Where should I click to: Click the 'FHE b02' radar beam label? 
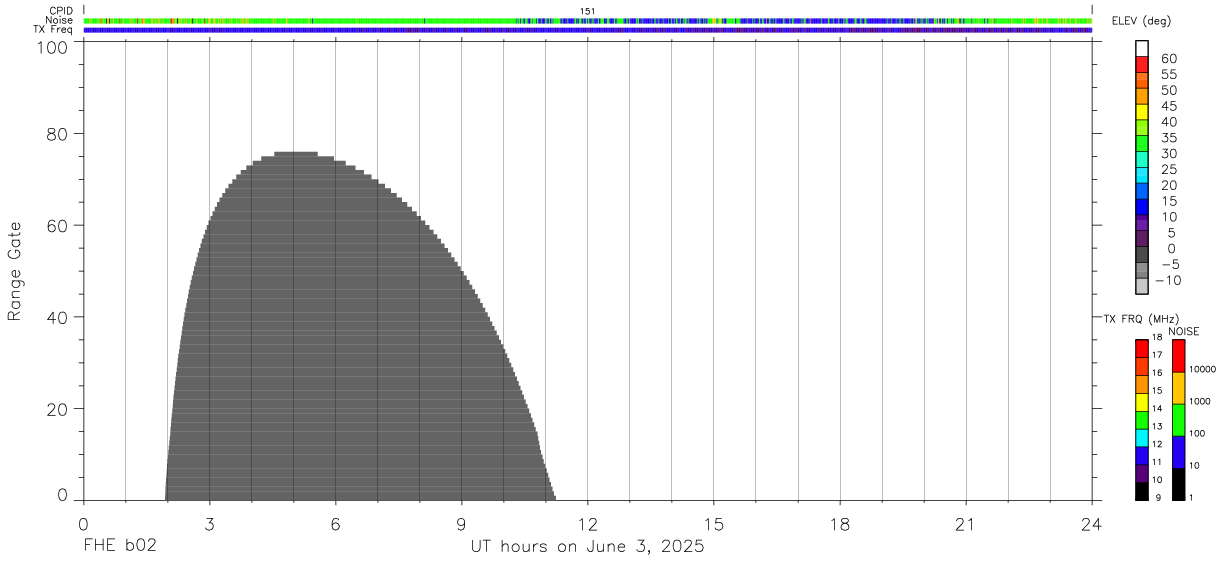click(x=120, y=547)
